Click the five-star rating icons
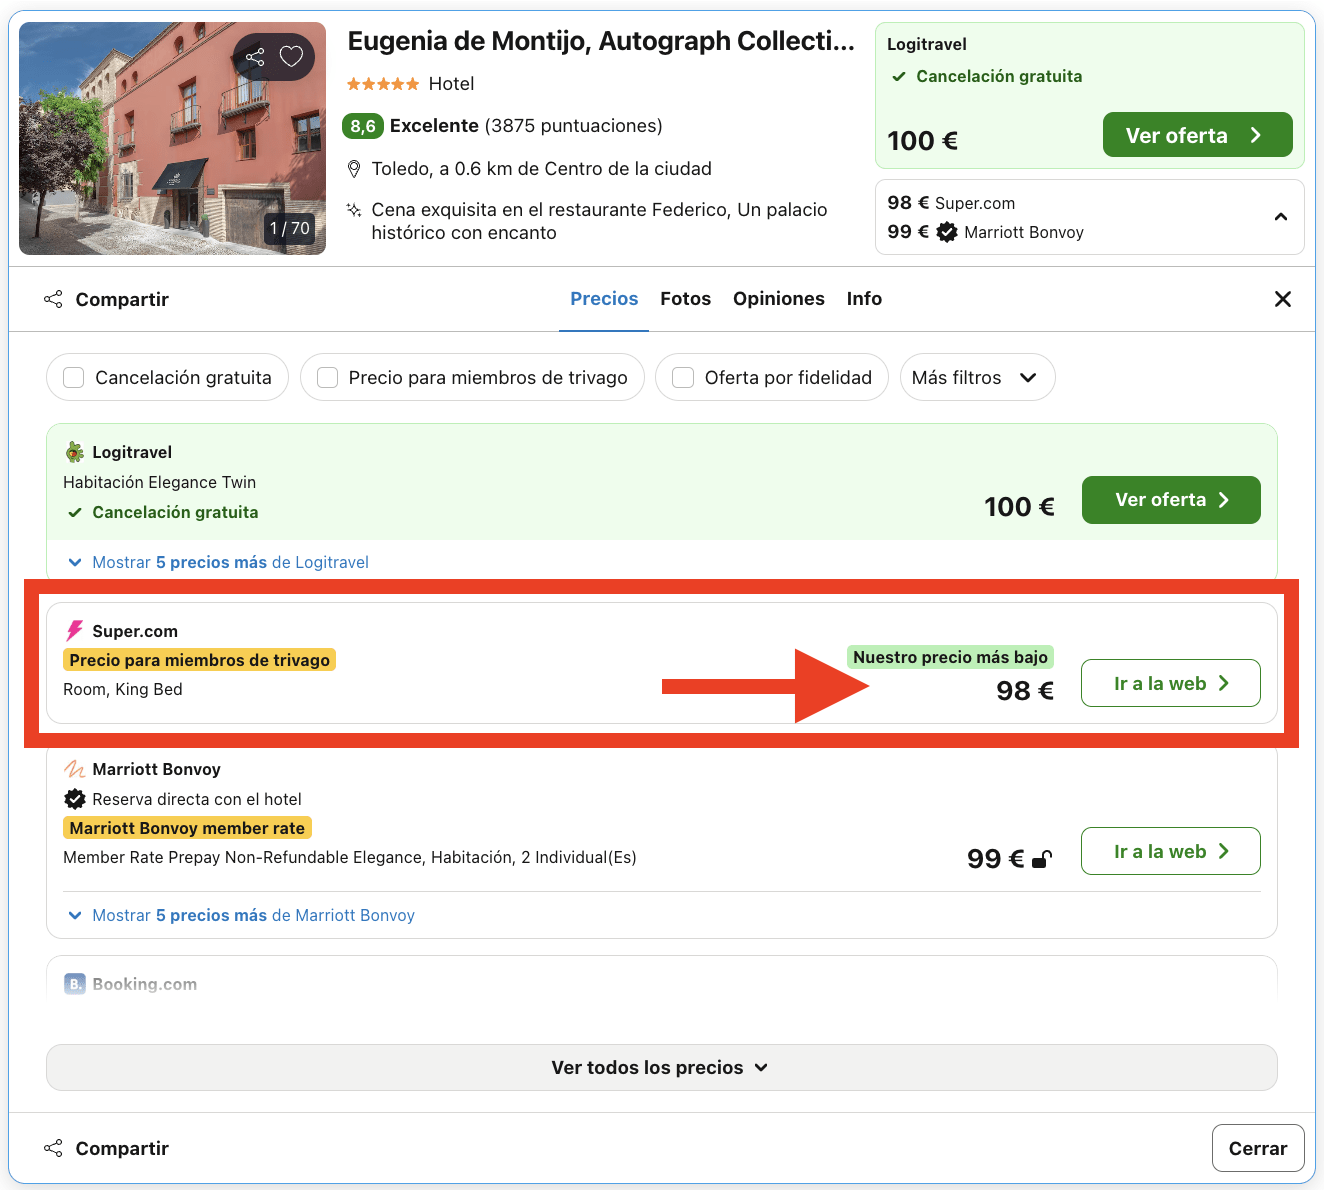This screenshot has width=1324, height=1190. point(383,84)
